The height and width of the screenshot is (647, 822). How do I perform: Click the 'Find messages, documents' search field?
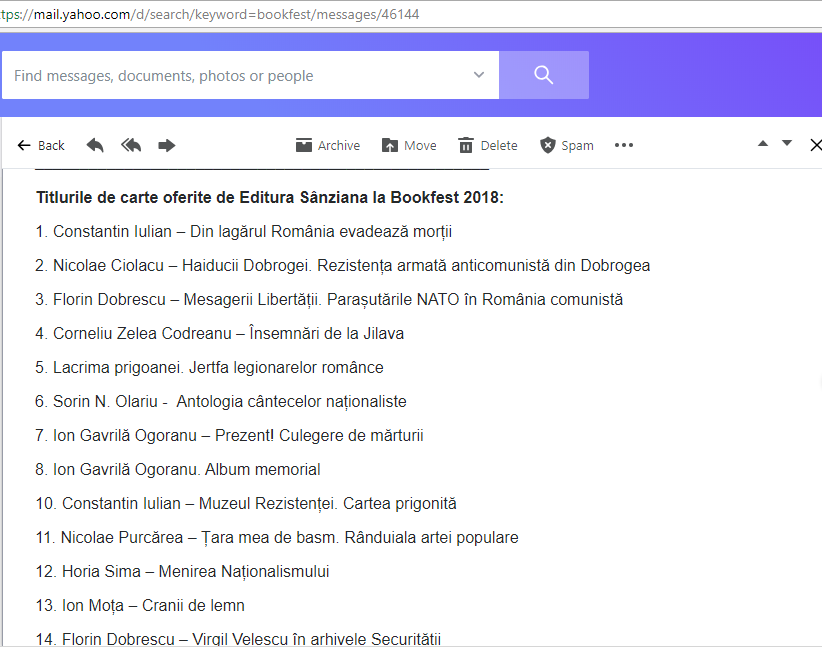coord(235,76)
